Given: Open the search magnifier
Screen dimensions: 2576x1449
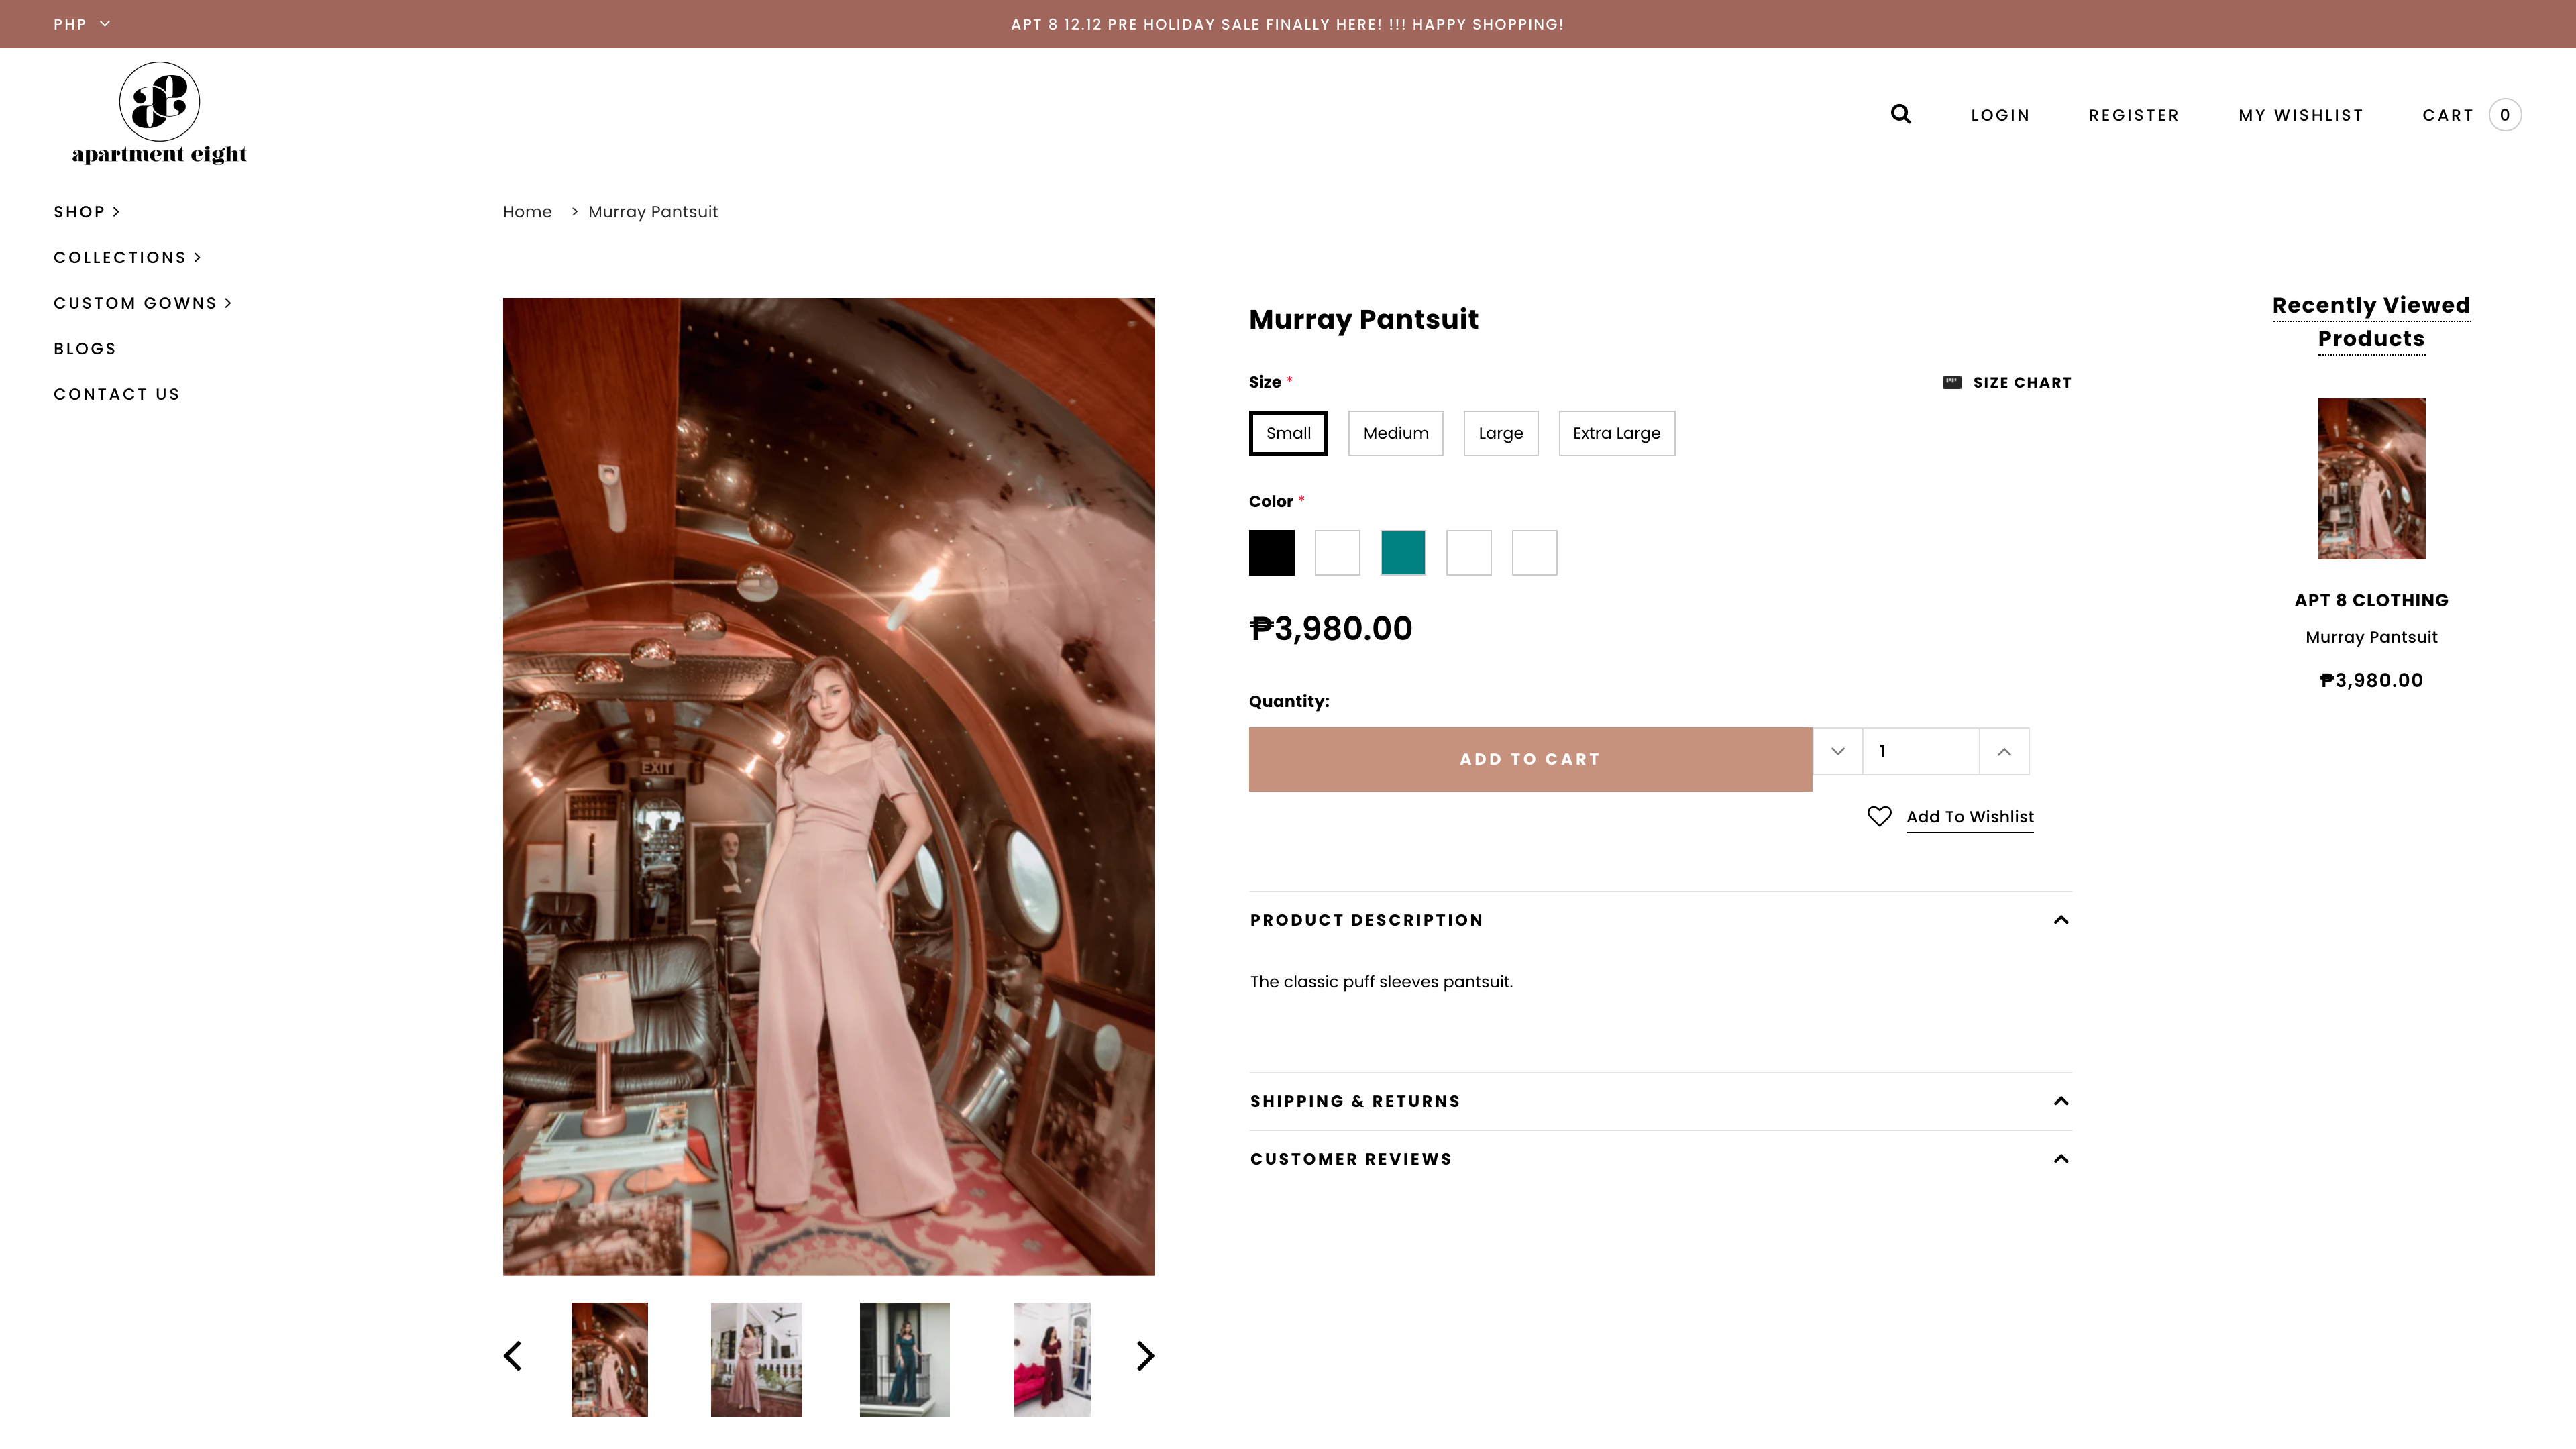Looking at the screenshot, I should (1899, 114).
